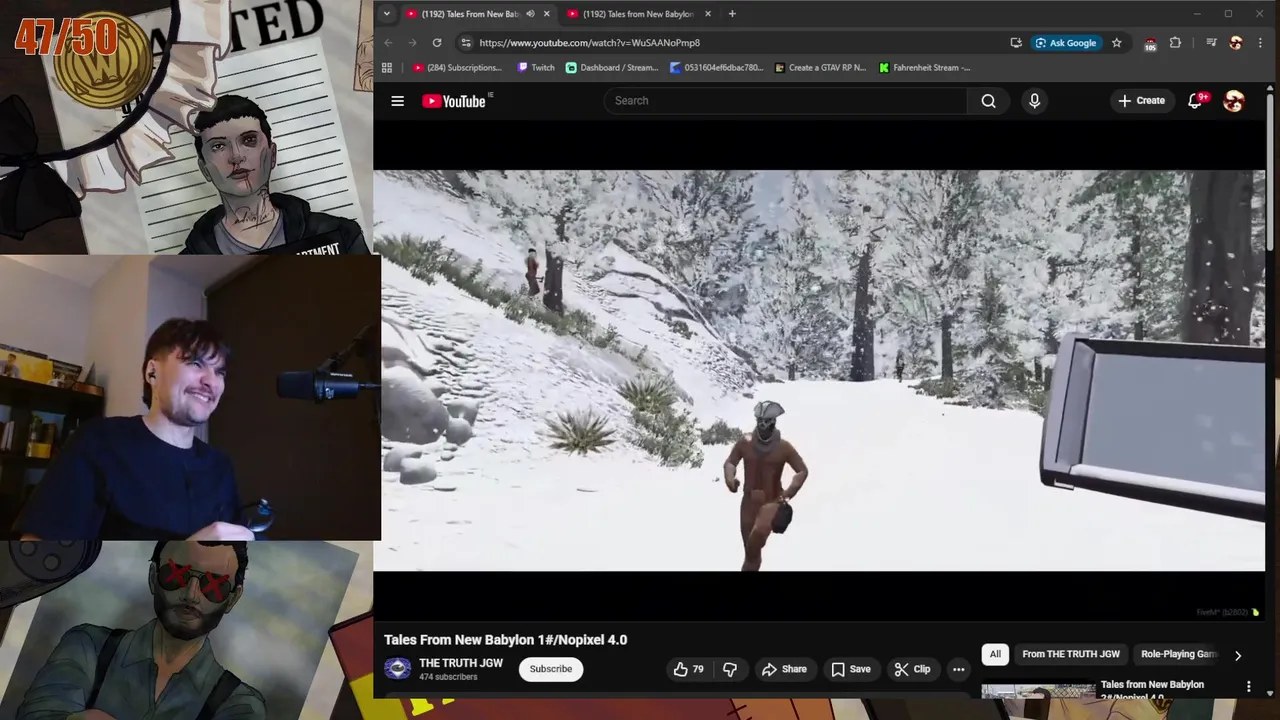Open options for Tales from New Babylon suggestion
This screenshot has width=1280, height=720.
[1248, 686]
